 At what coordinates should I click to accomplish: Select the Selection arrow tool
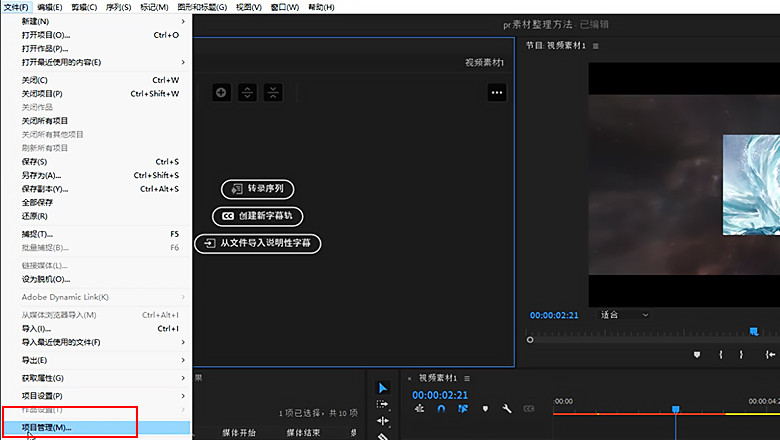coord(383,388)
